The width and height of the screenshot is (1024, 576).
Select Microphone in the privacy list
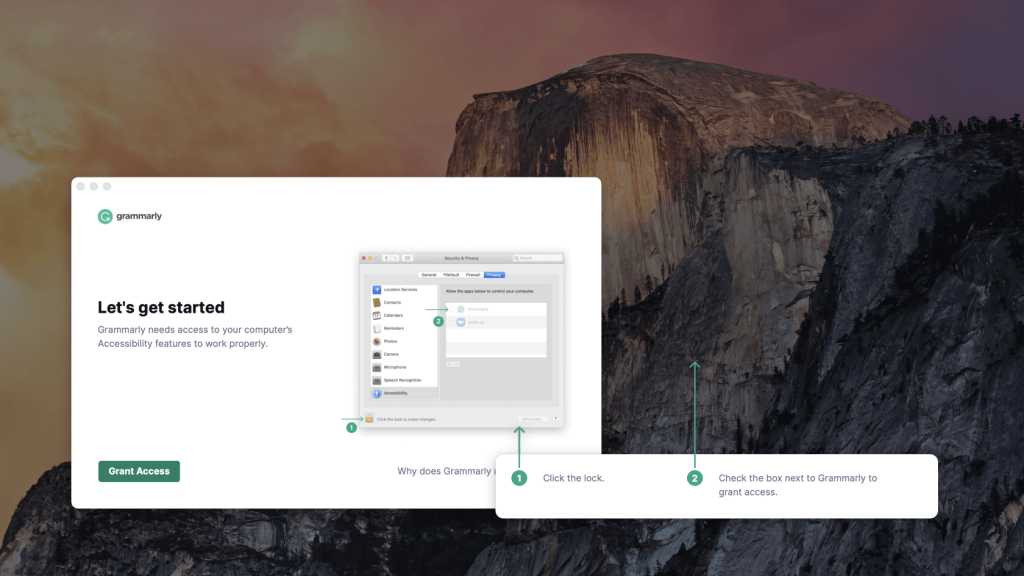(394, 367)
